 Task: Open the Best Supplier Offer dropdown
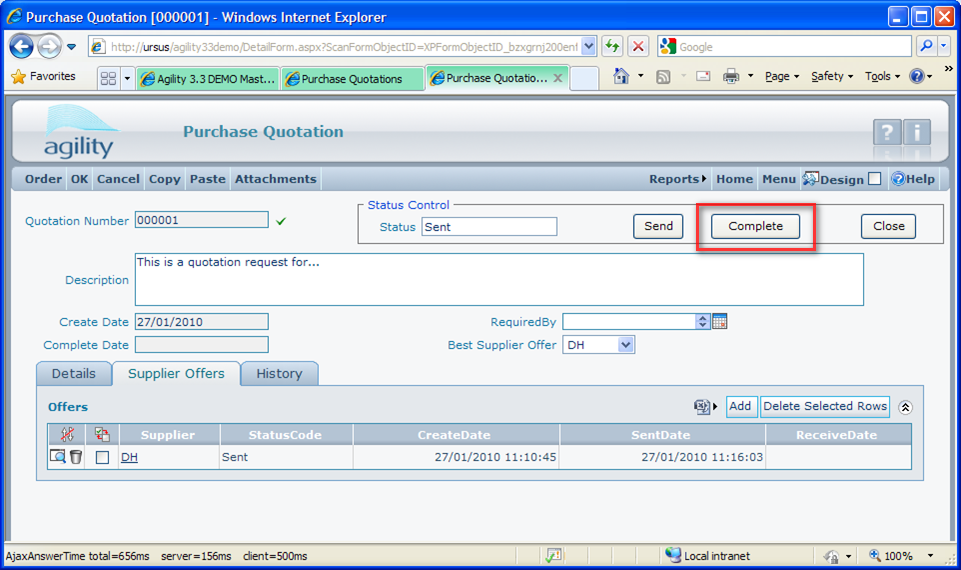(x=625, y=345)
